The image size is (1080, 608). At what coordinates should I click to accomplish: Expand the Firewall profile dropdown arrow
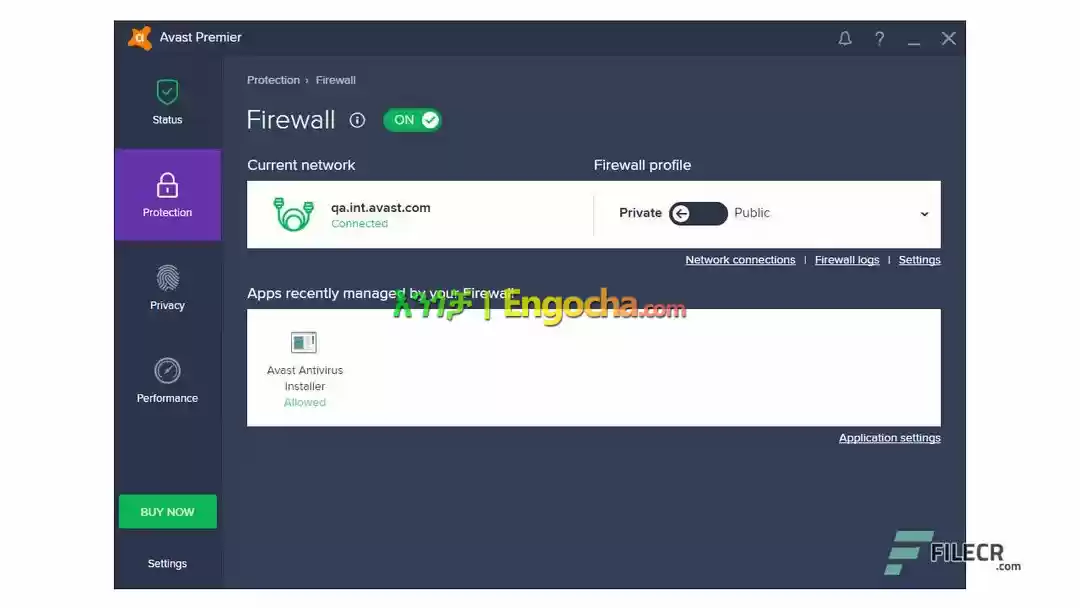(x=924, y=214)
